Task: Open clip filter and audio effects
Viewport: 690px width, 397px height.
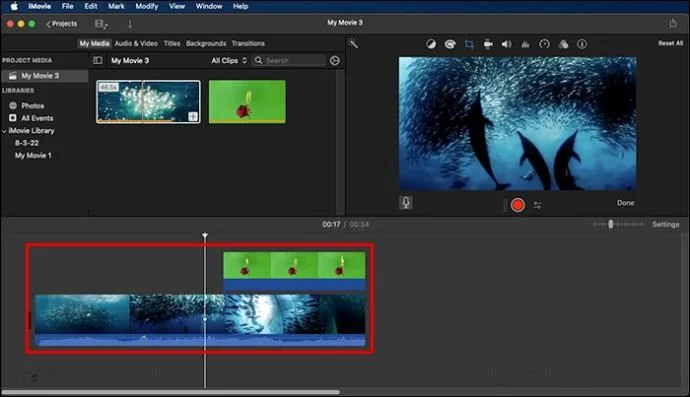Action: click(x=563, y=44)
